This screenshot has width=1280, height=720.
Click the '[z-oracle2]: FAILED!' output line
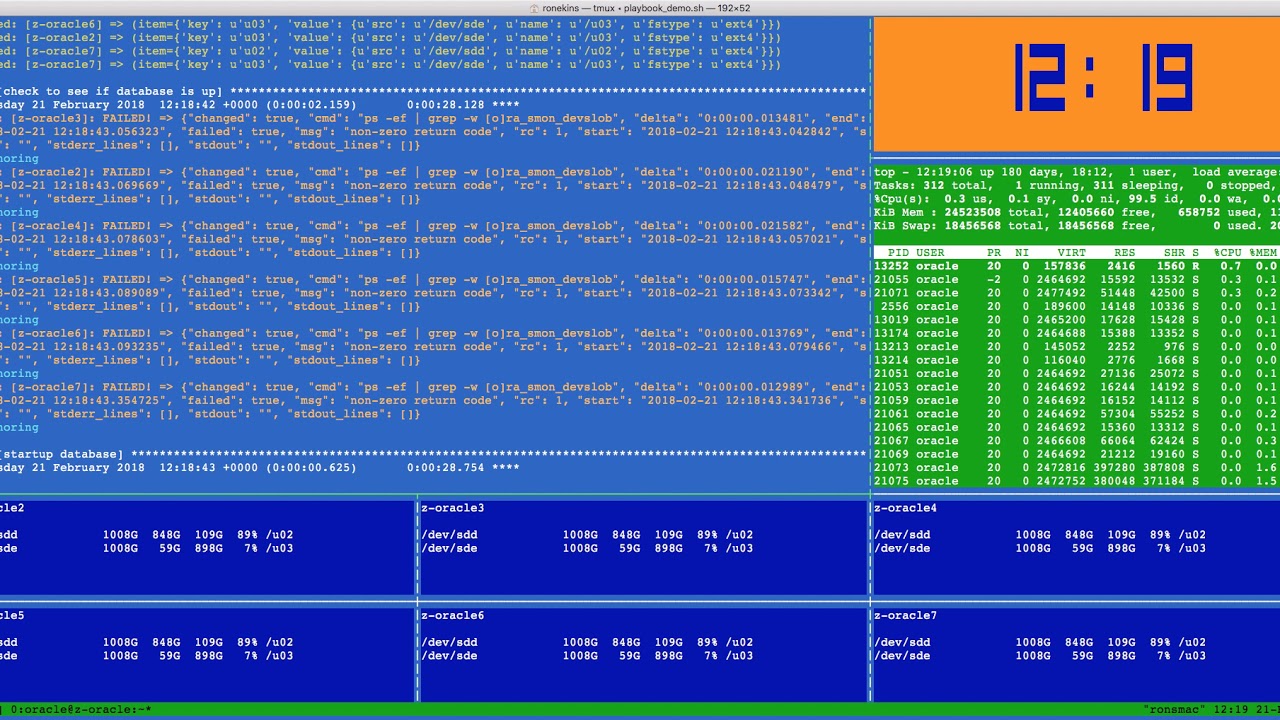[434, 172]
